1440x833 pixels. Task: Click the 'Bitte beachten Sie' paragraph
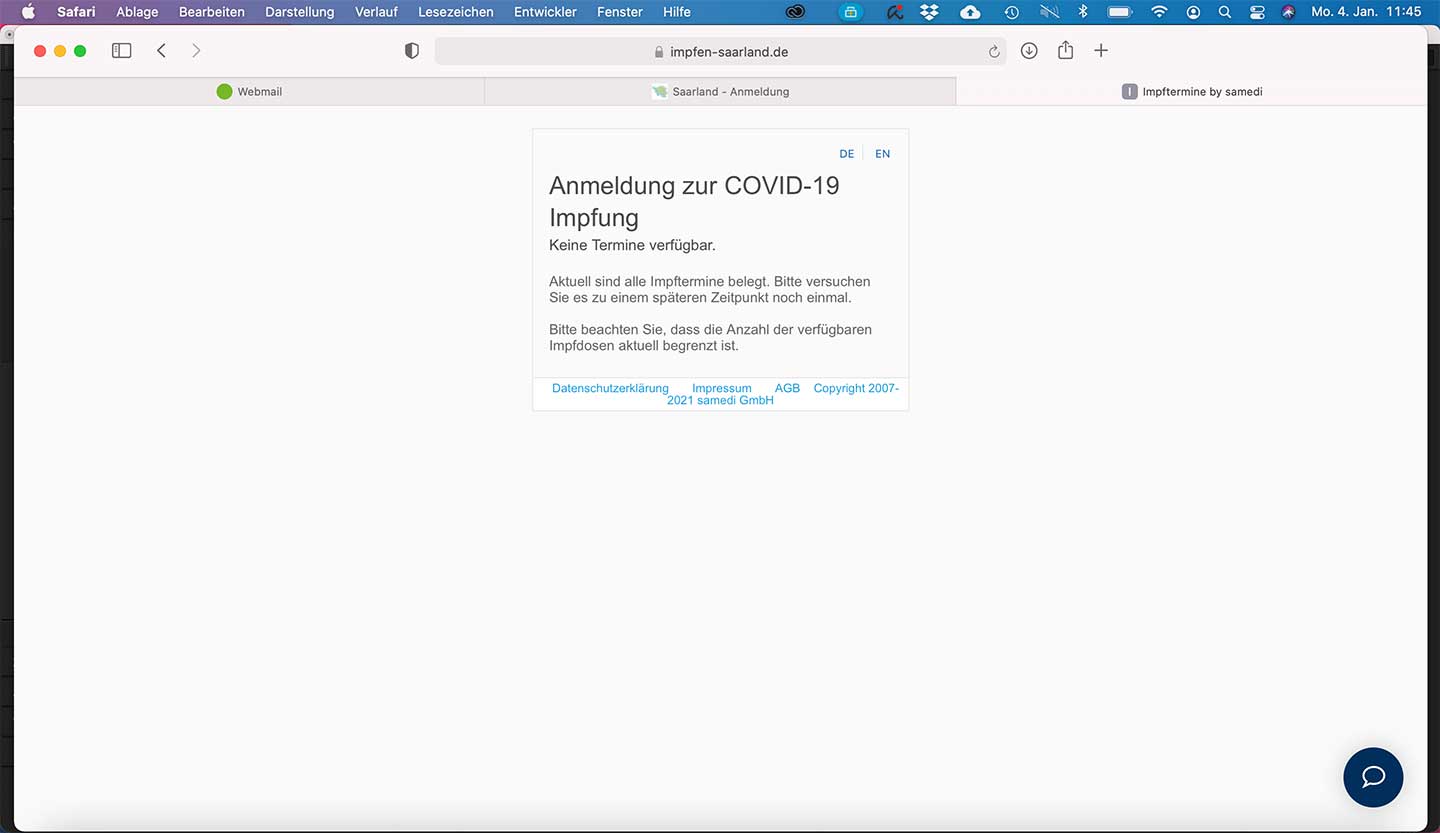pyautogui.click(x=710, y=337)
